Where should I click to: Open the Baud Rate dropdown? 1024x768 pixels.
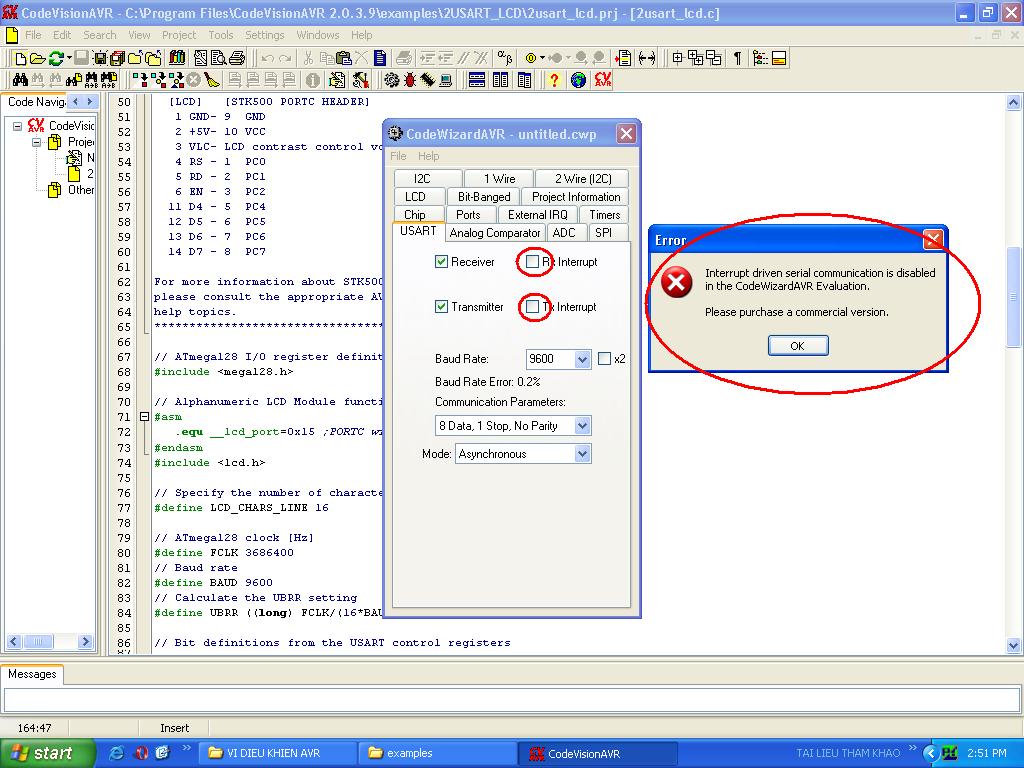(582, 359)
